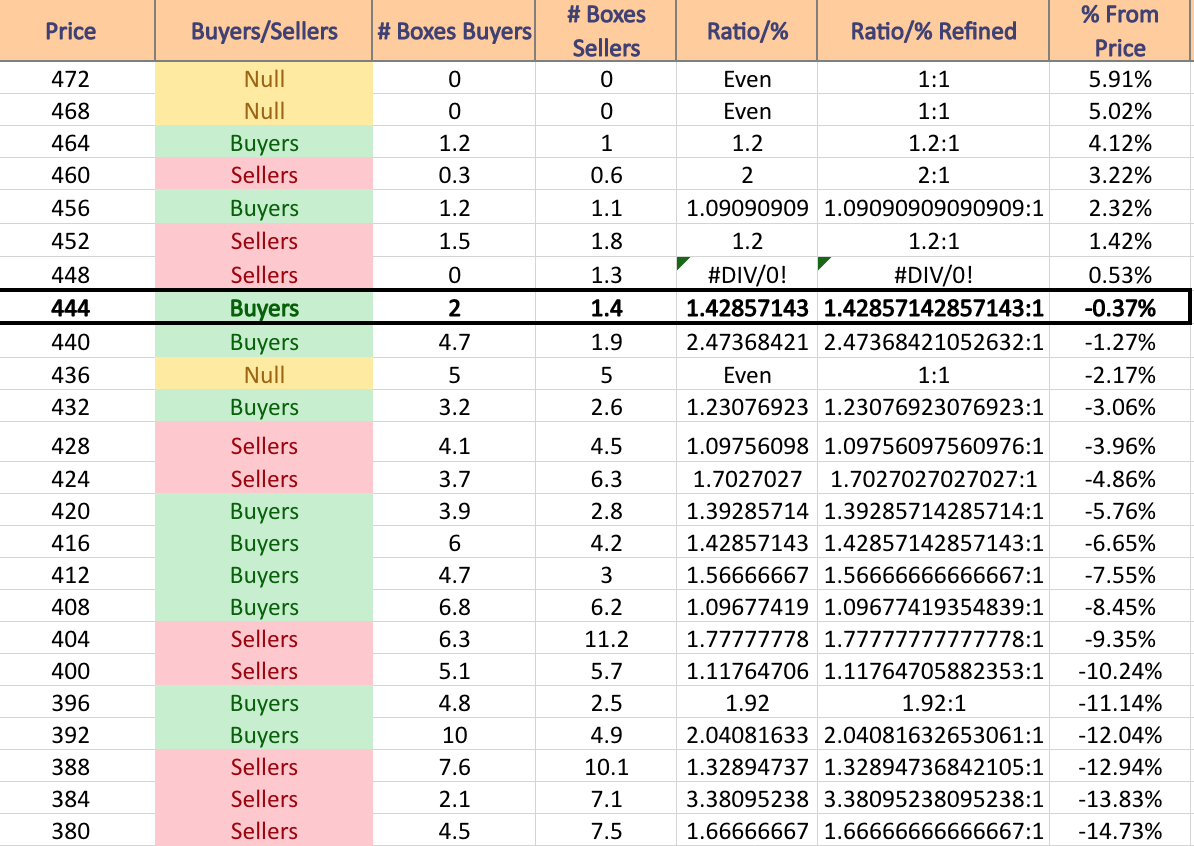Select ratio 1.7027027 in row 424

[747, 478]
